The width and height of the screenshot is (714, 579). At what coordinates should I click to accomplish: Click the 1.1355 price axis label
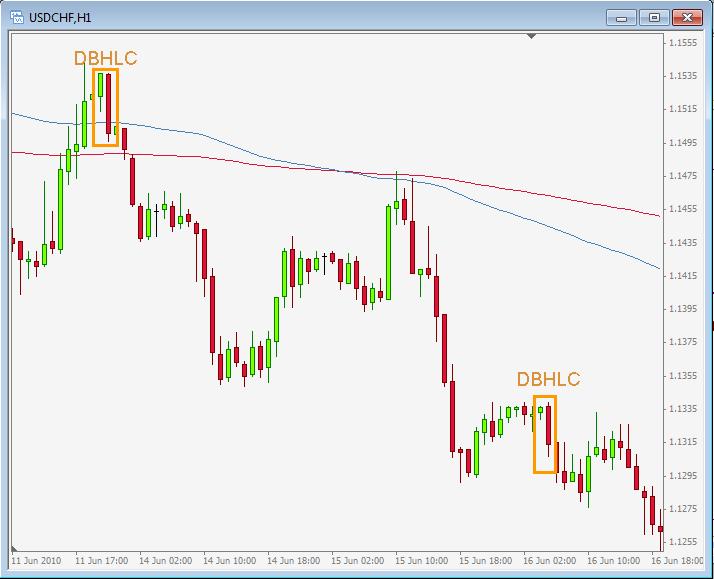[x=683, y=376]
